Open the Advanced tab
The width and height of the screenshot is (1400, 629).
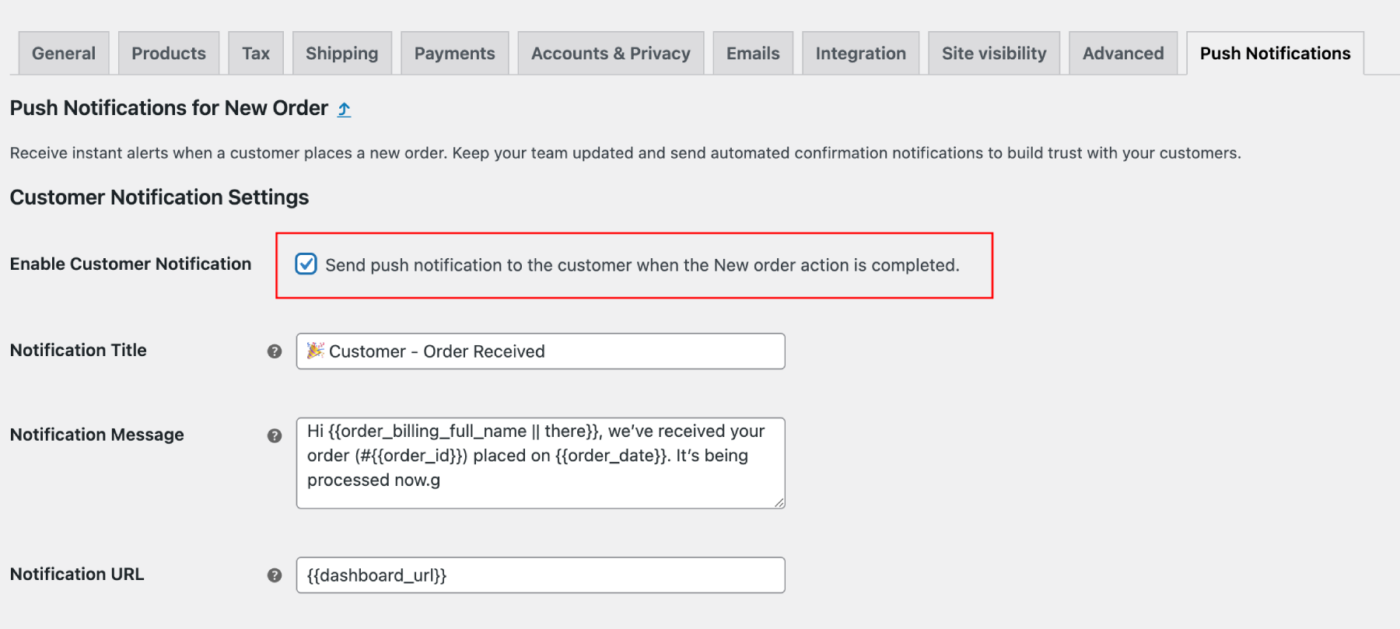[1123, 54]
